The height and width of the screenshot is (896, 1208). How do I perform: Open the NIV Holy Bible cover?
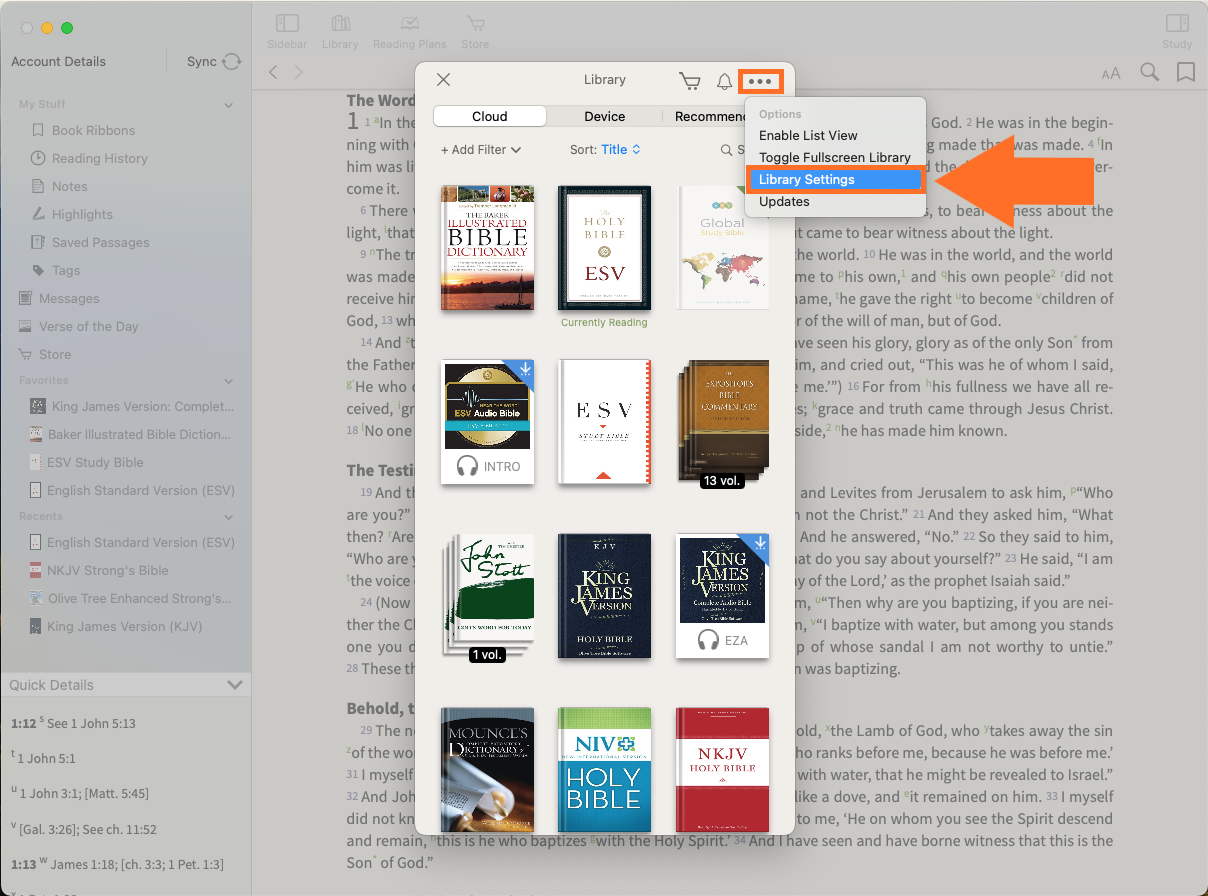(x=604, y=770)
